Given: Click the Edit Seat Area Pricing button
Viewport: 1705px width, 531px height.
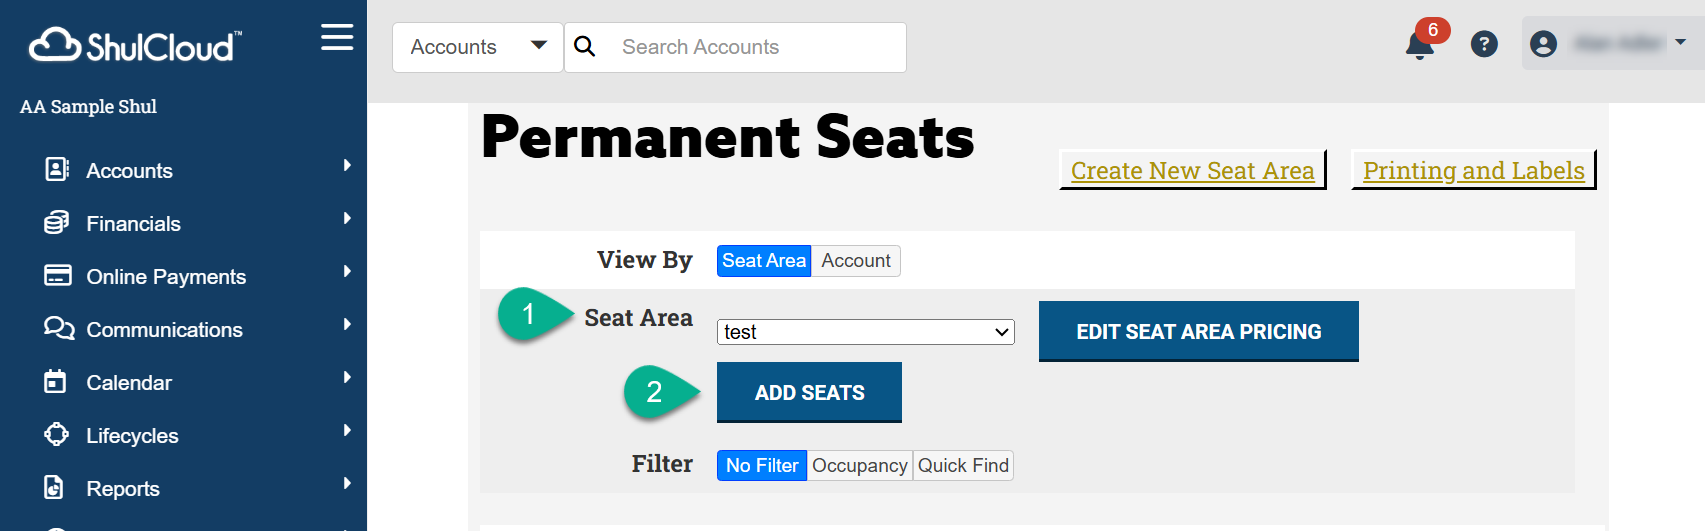Looking at the screenshot, I should (1198, 332).
